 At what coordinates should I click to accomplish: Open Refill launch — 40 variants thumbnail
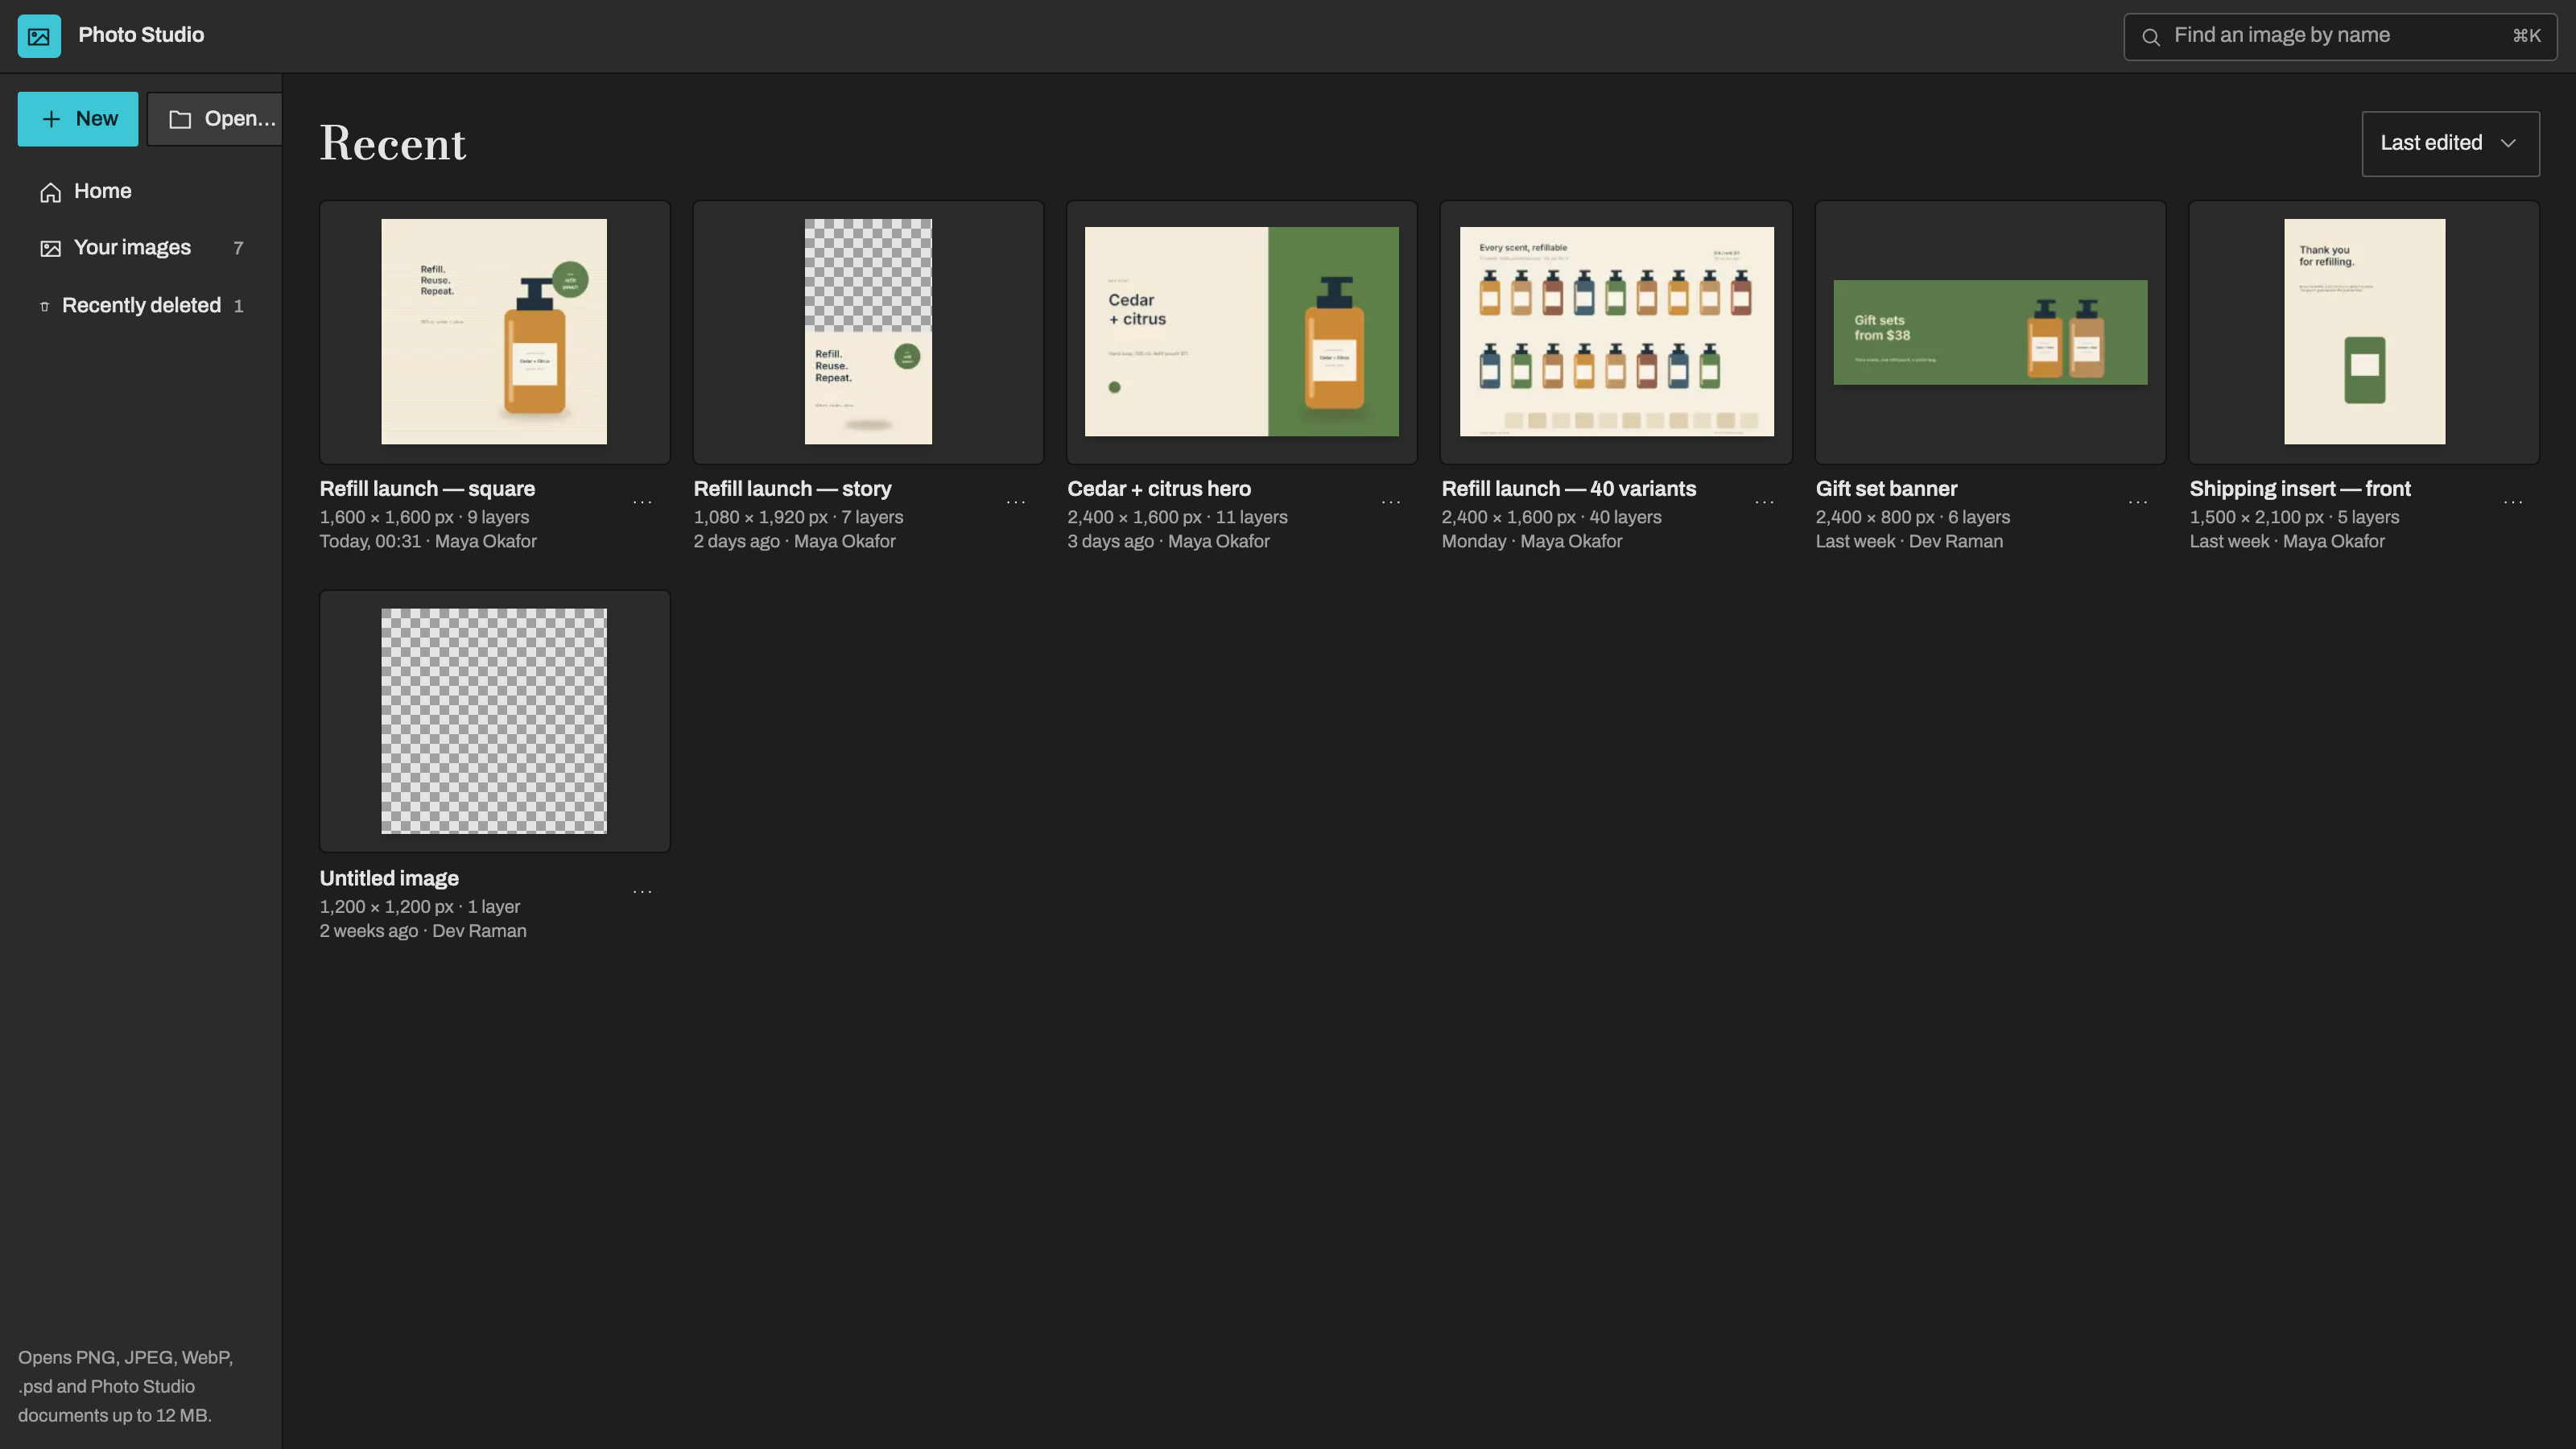click(1616, 332)
